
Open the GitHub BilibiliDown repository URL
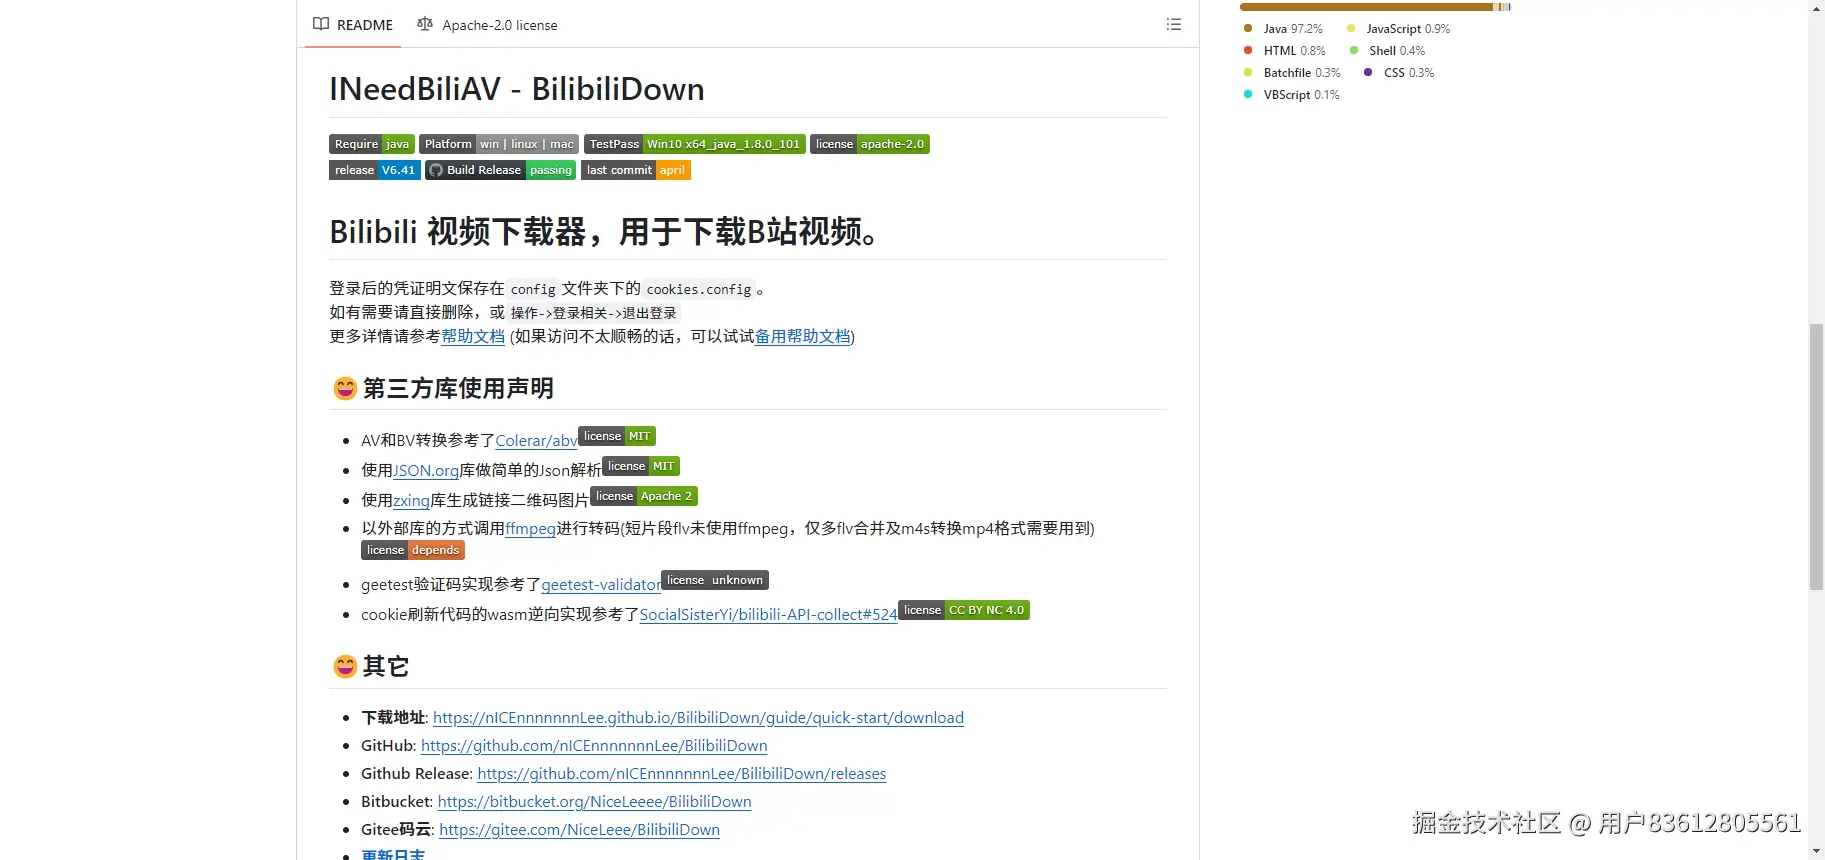[x=594, y=746]
